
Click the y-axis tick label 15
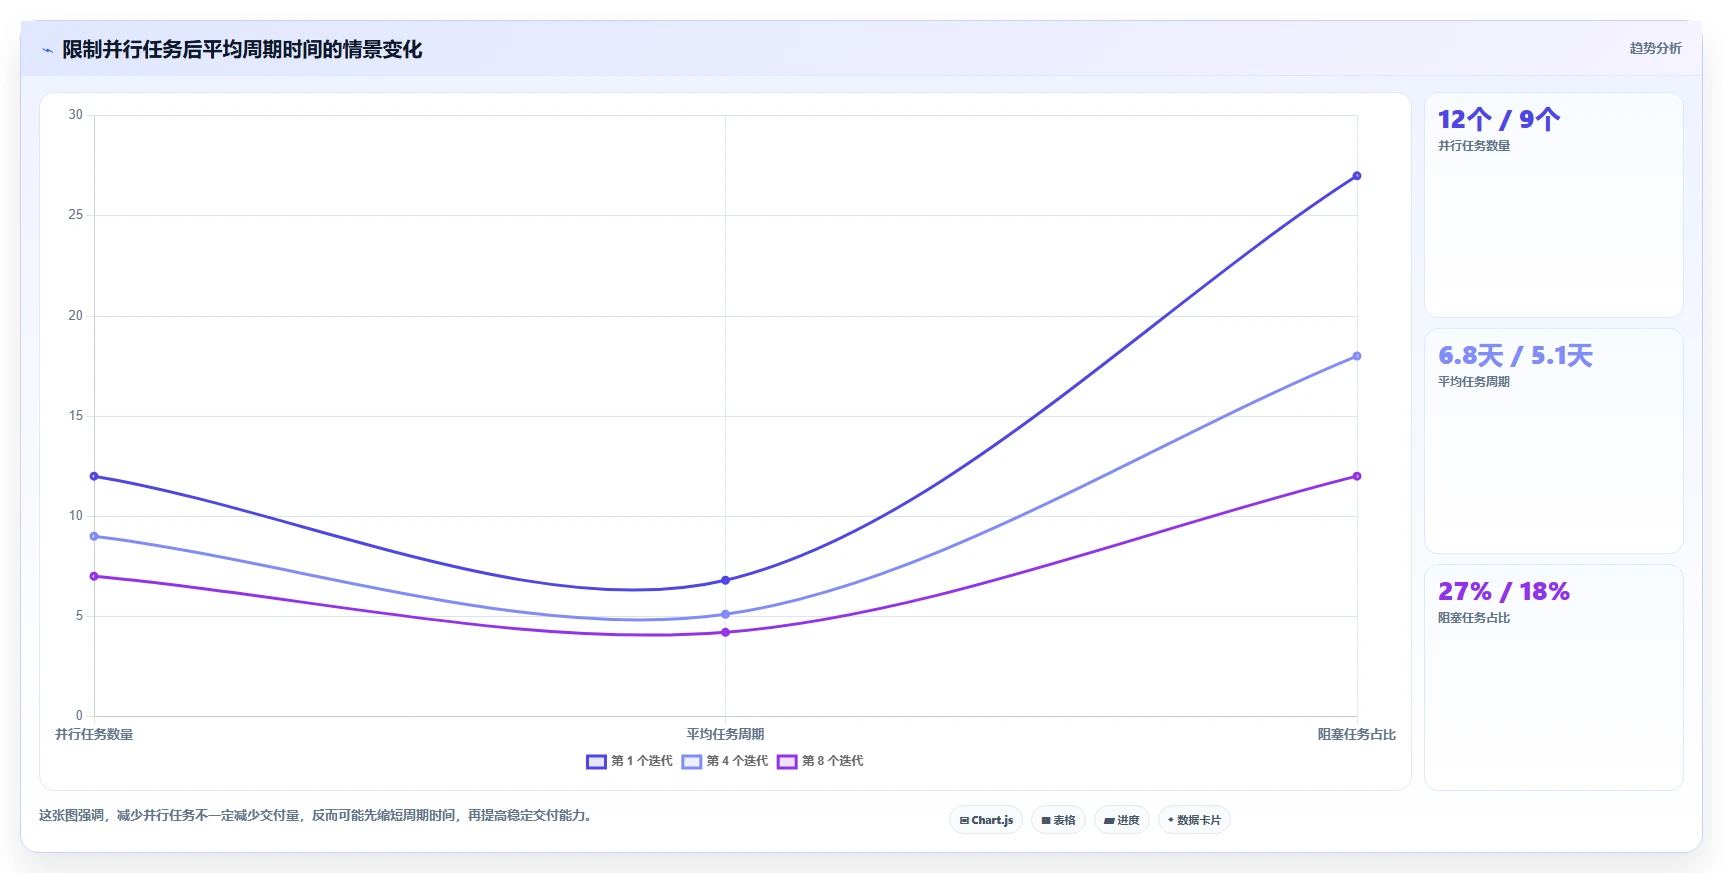(76, 416)
